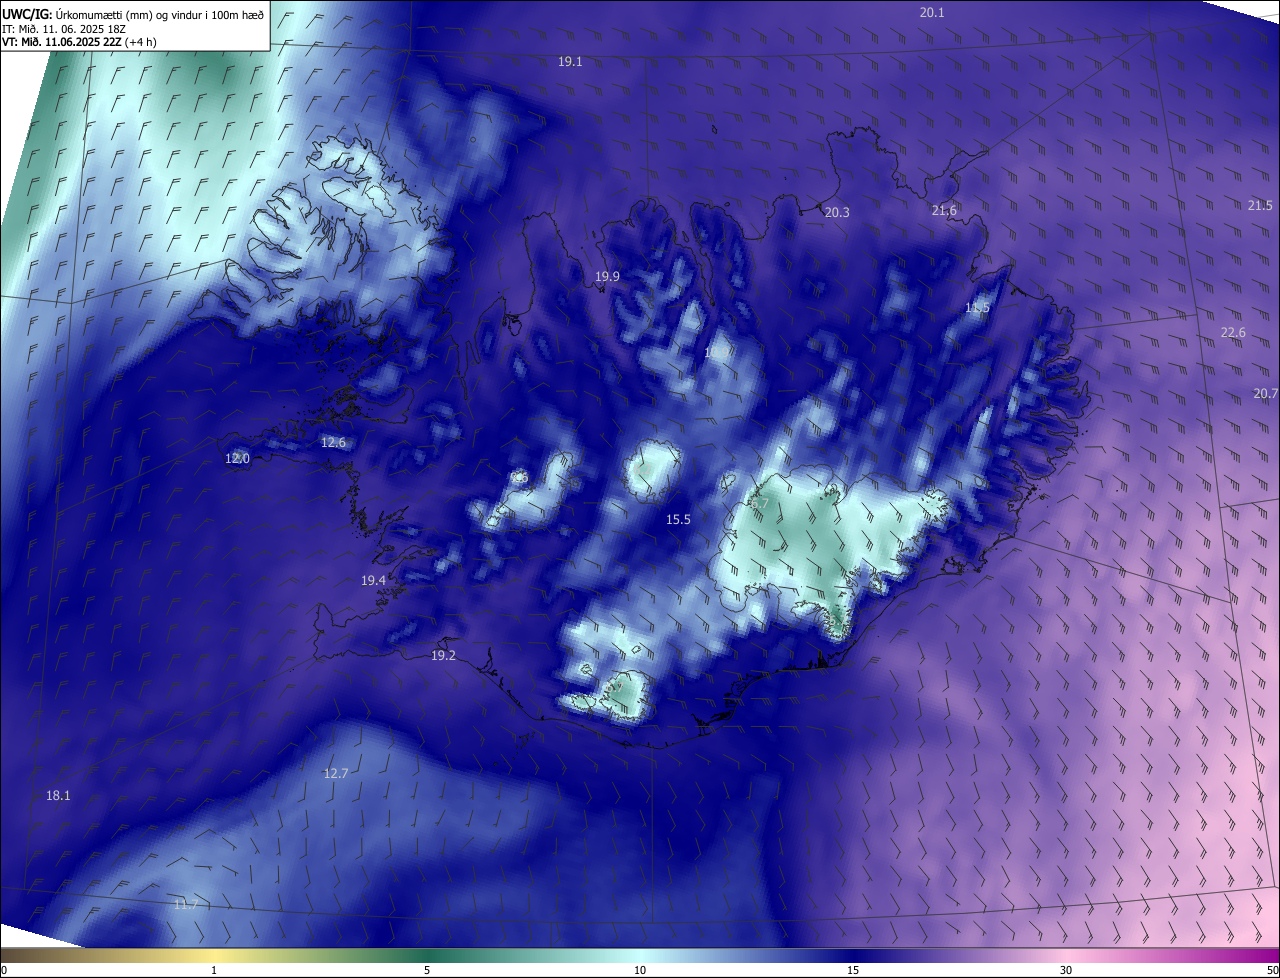Viewport: 1280px width, 978px height.
Task: Click the 5 tick on the color scale
Action: point(427,970)
